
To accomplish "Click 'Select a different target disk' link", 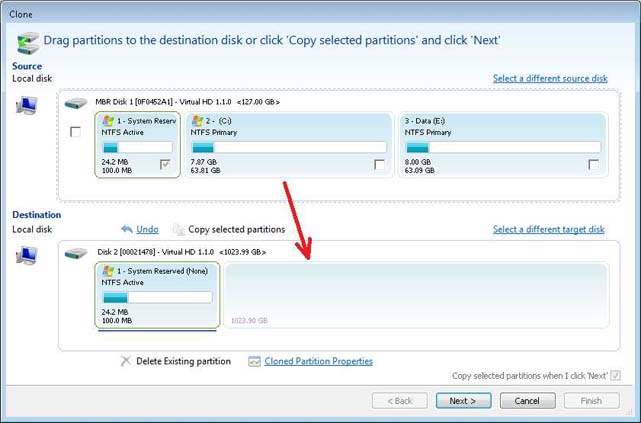I will (x=548, y=229).
